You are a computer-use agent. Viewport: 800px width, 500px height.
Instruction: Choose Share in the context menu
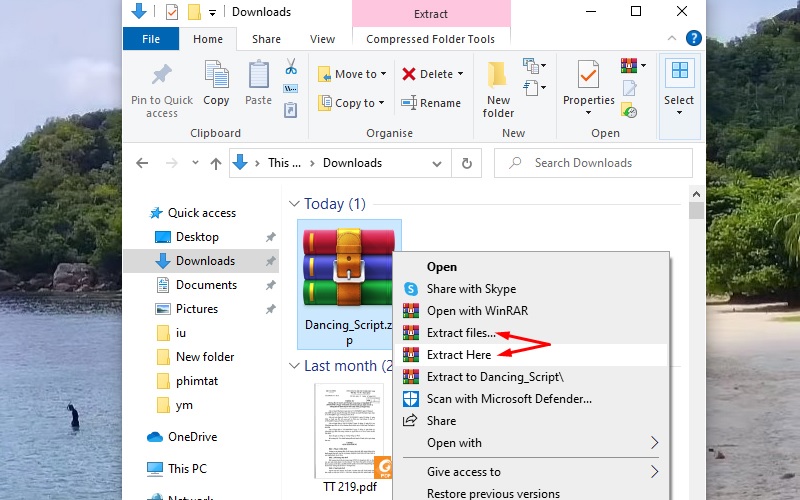pos(531,420)
